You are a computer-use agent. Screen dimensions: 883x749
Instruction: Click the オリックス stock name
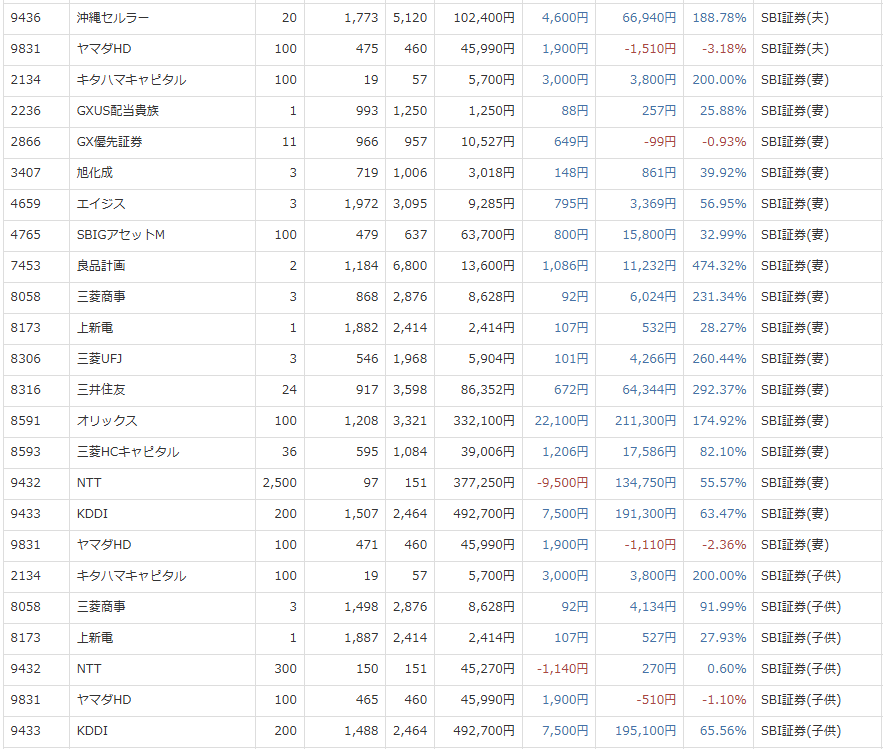(107, 421)
